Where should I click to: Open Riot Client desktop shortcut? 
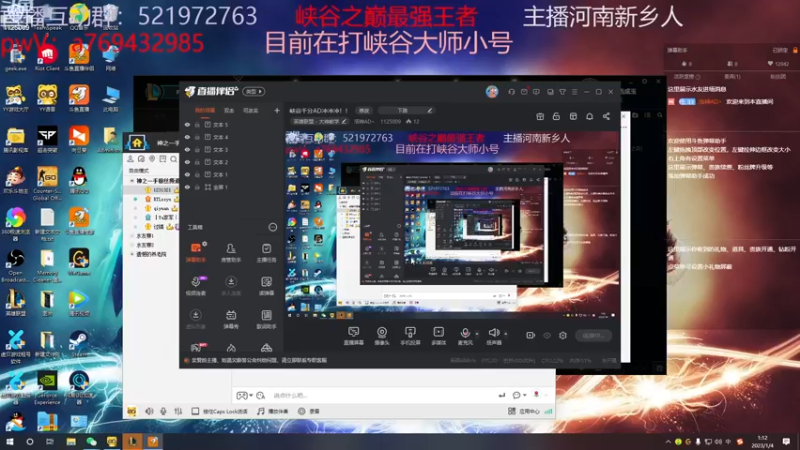click(x=47, y=58)
